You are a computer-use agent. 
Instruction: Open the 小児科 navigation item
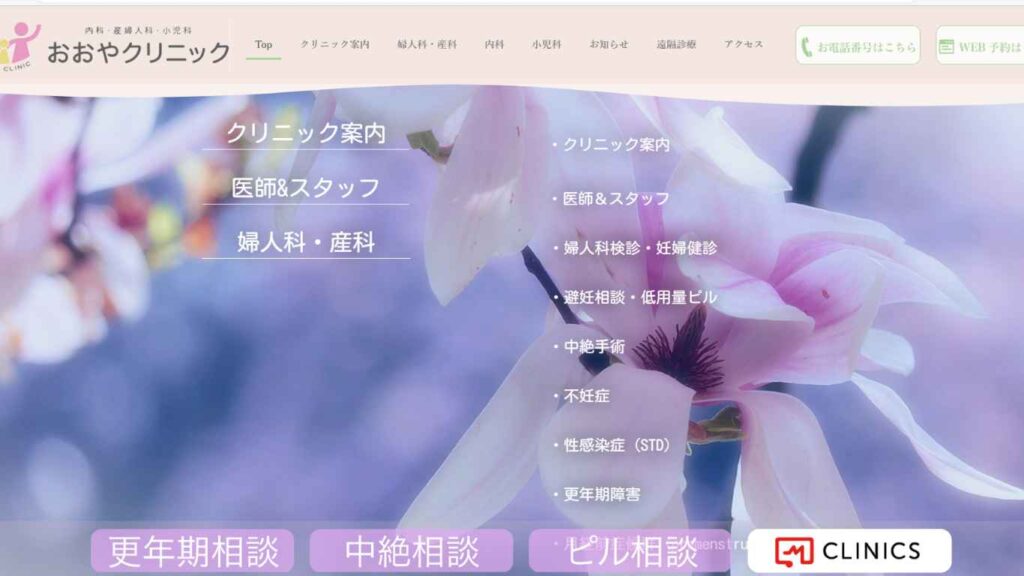pos(546,45)
